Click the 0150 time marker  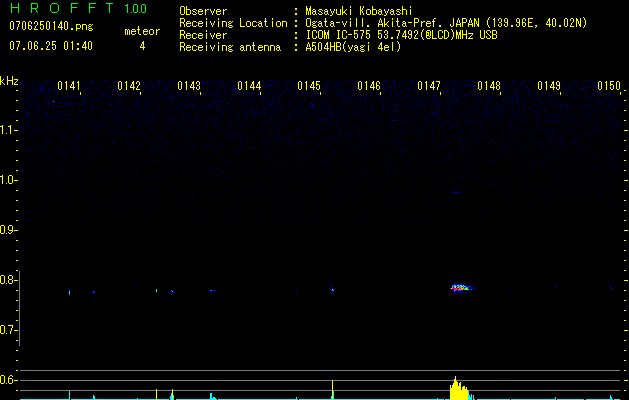click(609, 86)
